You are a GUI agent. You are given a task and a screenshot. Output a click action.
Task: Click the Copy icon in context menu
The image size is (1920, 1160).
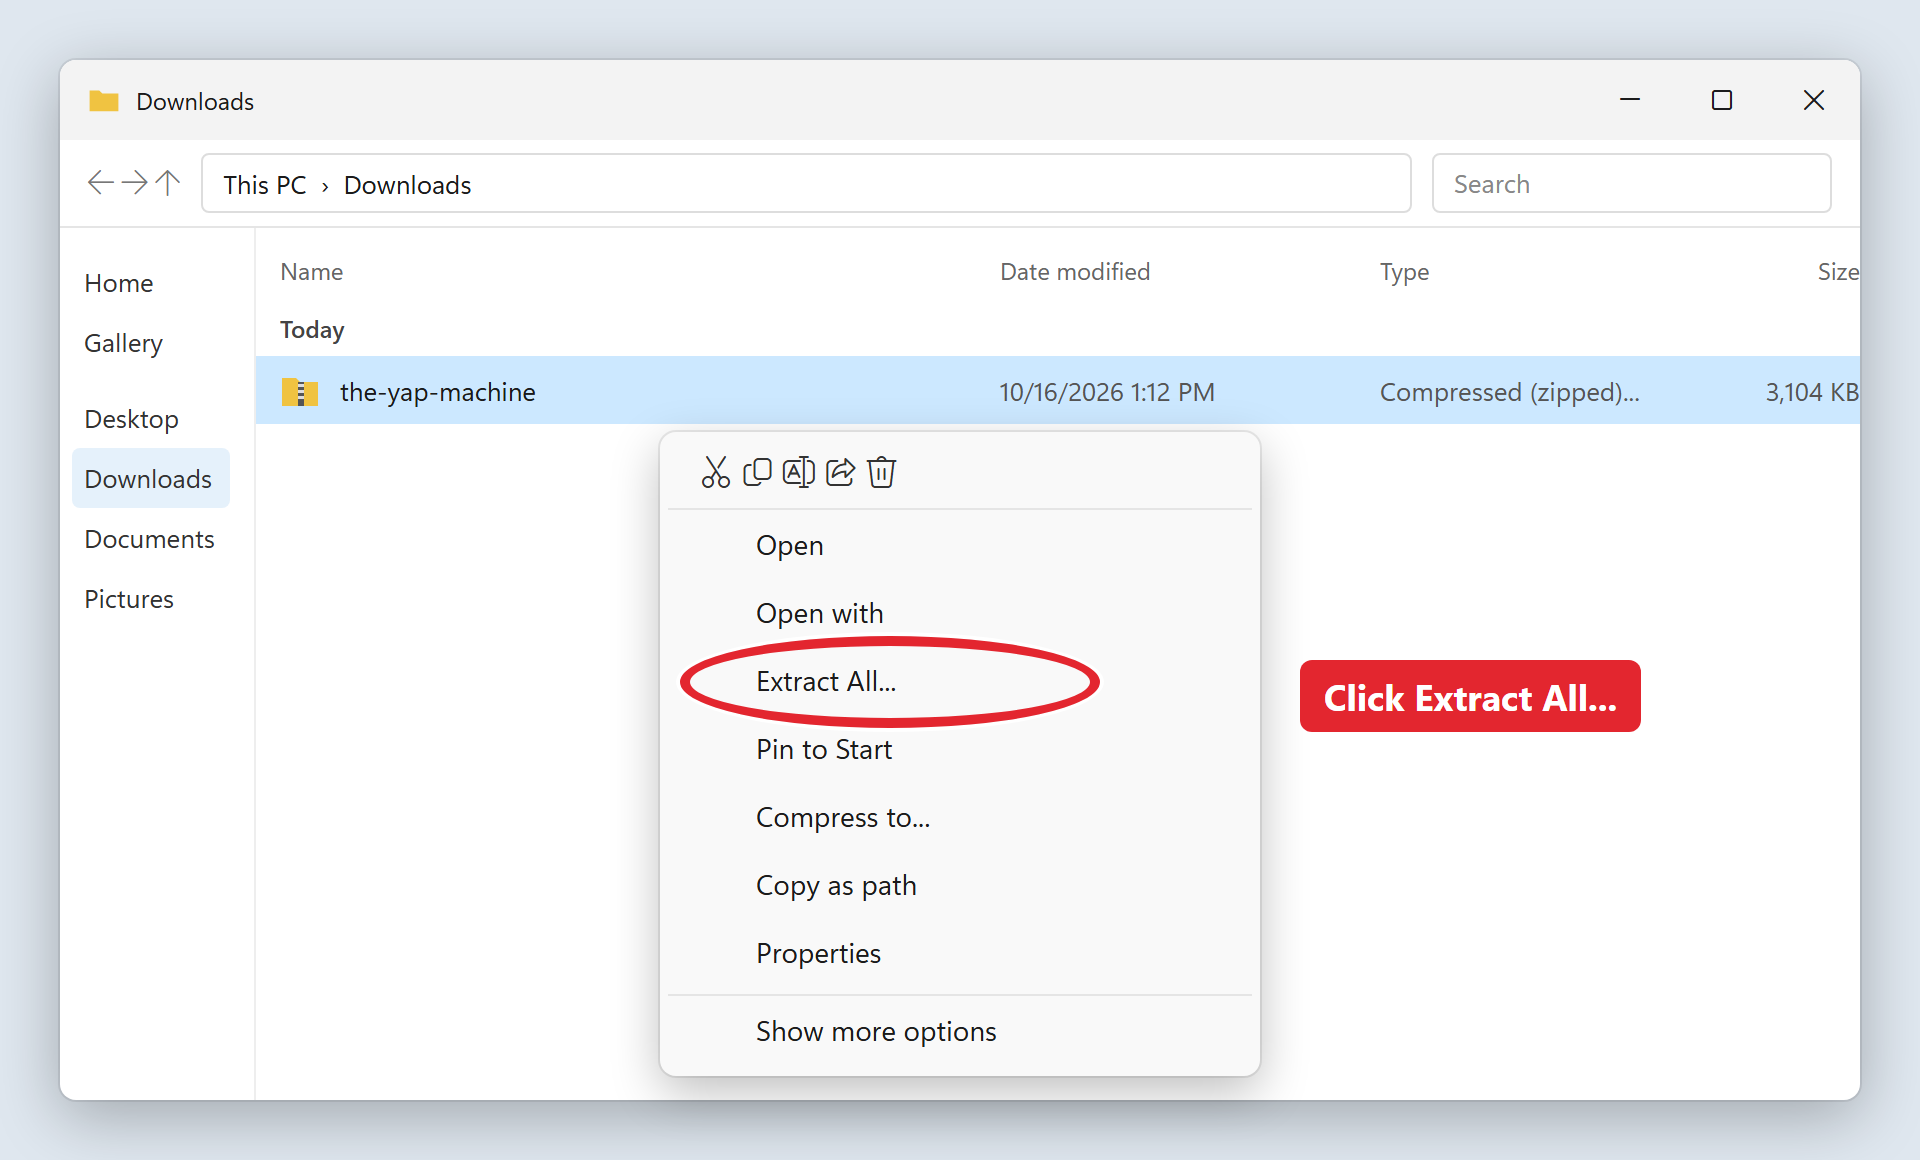click(757, 472)
